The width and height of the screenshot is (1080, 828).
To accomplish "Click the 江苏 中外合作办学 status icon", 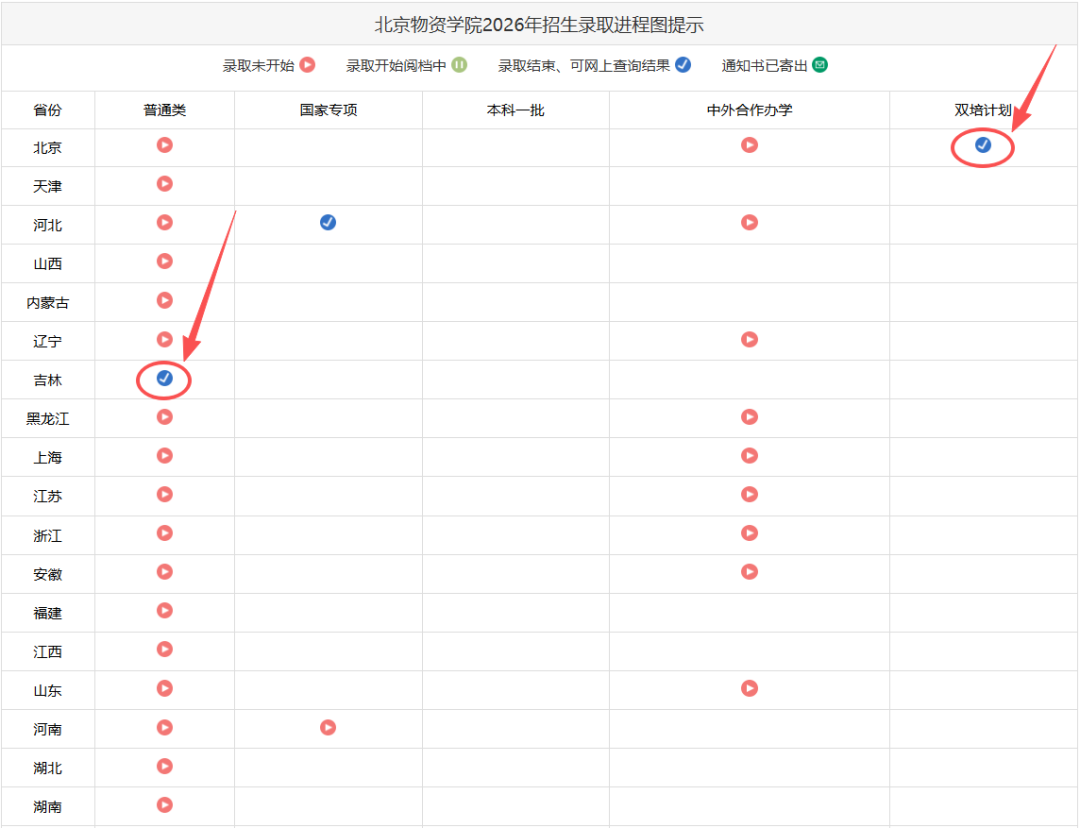I will (x=749, y=494).
